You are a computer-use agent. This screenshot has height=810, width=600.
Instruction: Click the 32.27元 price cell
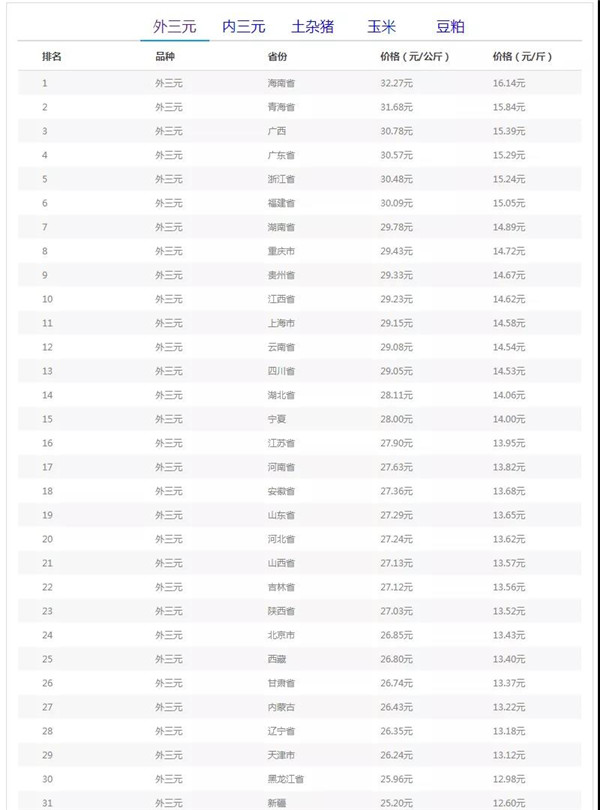(396, 83)
